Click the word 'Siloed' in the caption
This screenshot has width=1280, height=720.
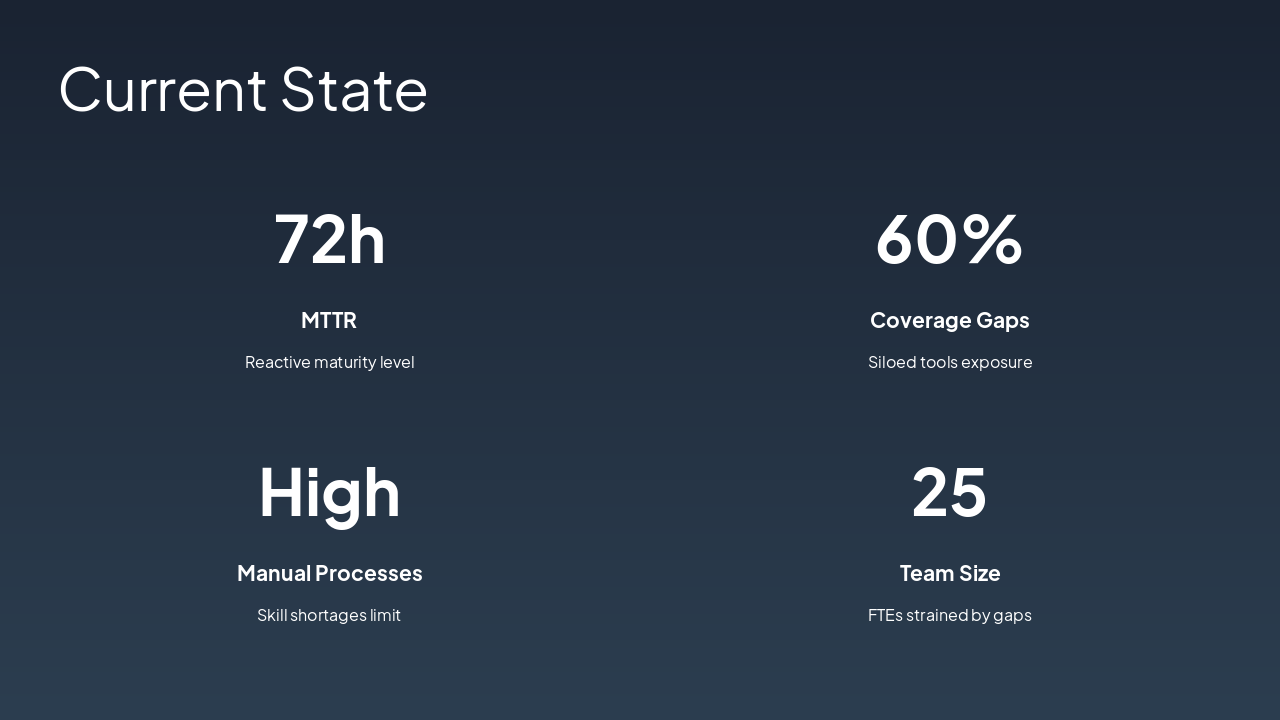coord(892,362)
